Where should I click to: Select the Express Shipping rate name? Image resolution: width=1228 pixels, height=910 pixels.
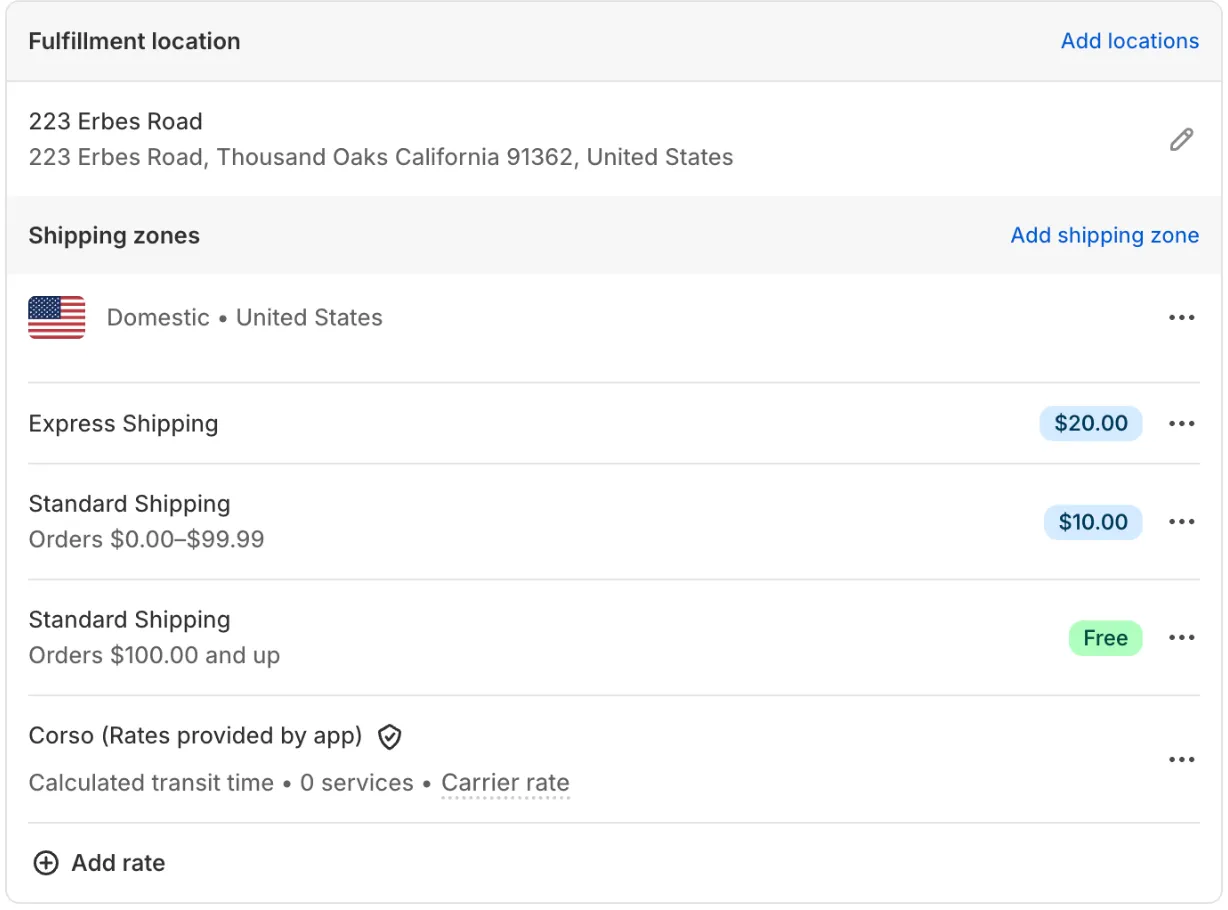point(123,424)
